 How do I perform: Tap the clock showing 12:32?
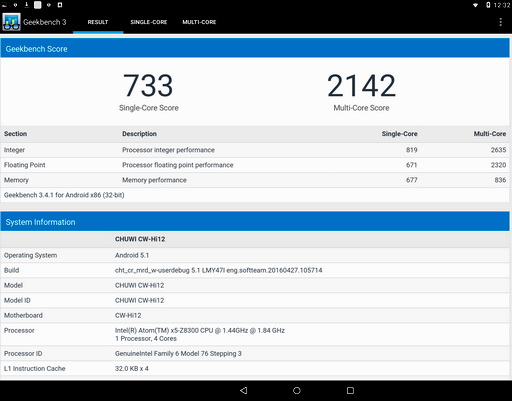[502, 5]
